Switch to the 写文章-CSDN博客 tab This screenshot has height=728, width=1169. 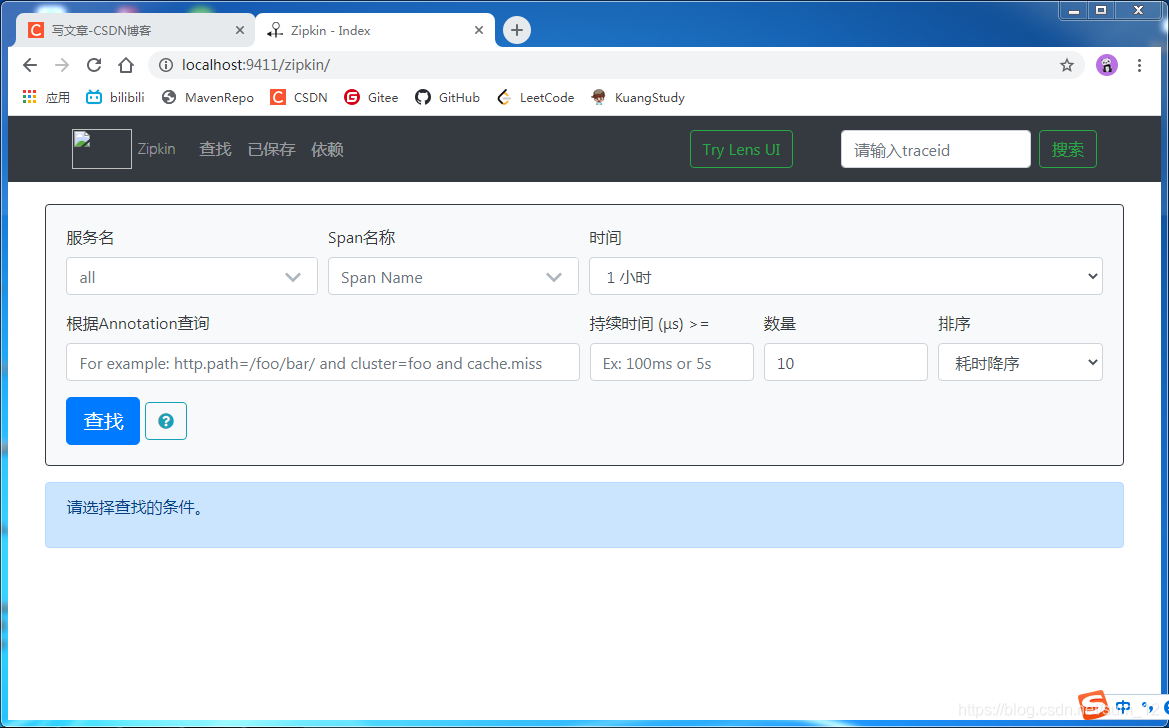pos(136,31)
